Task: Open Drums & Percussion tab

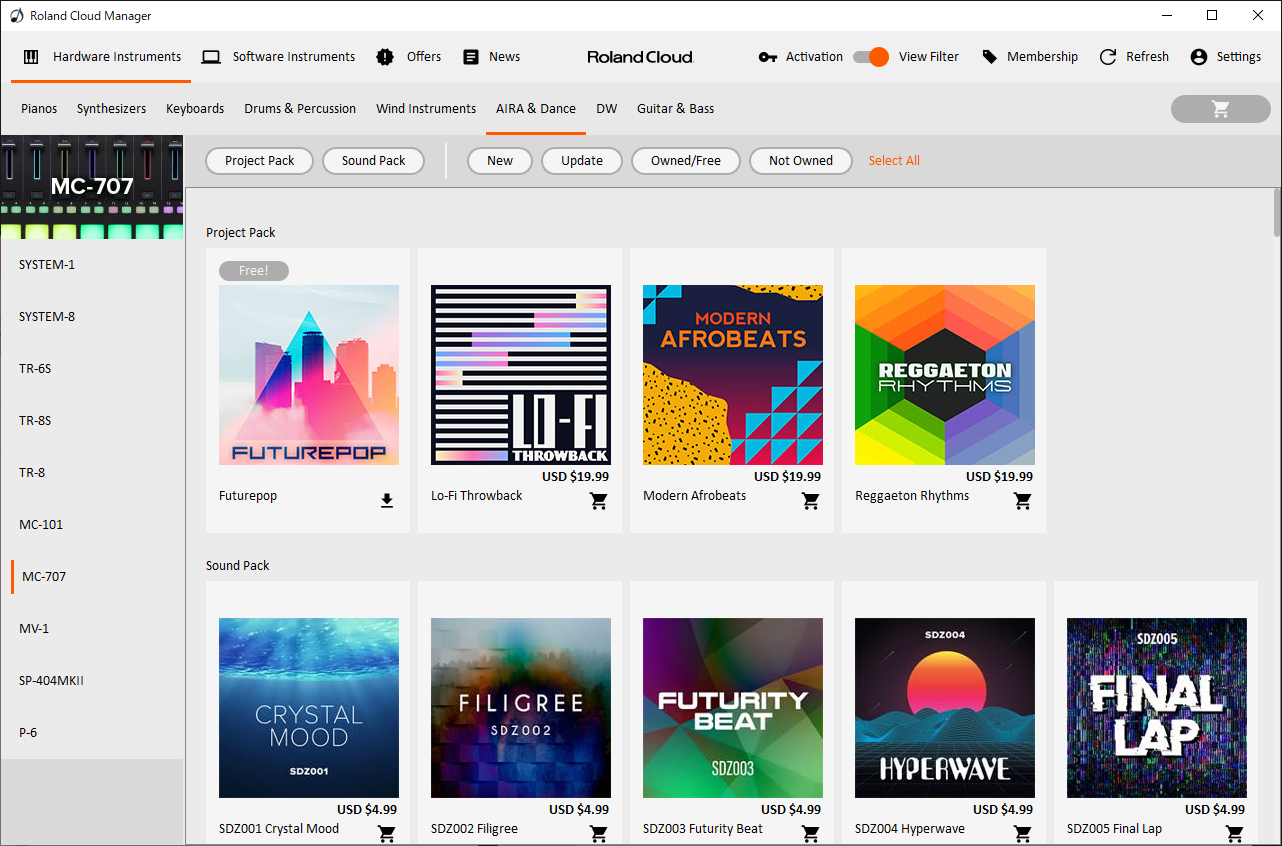Action: tap(300, 109)
